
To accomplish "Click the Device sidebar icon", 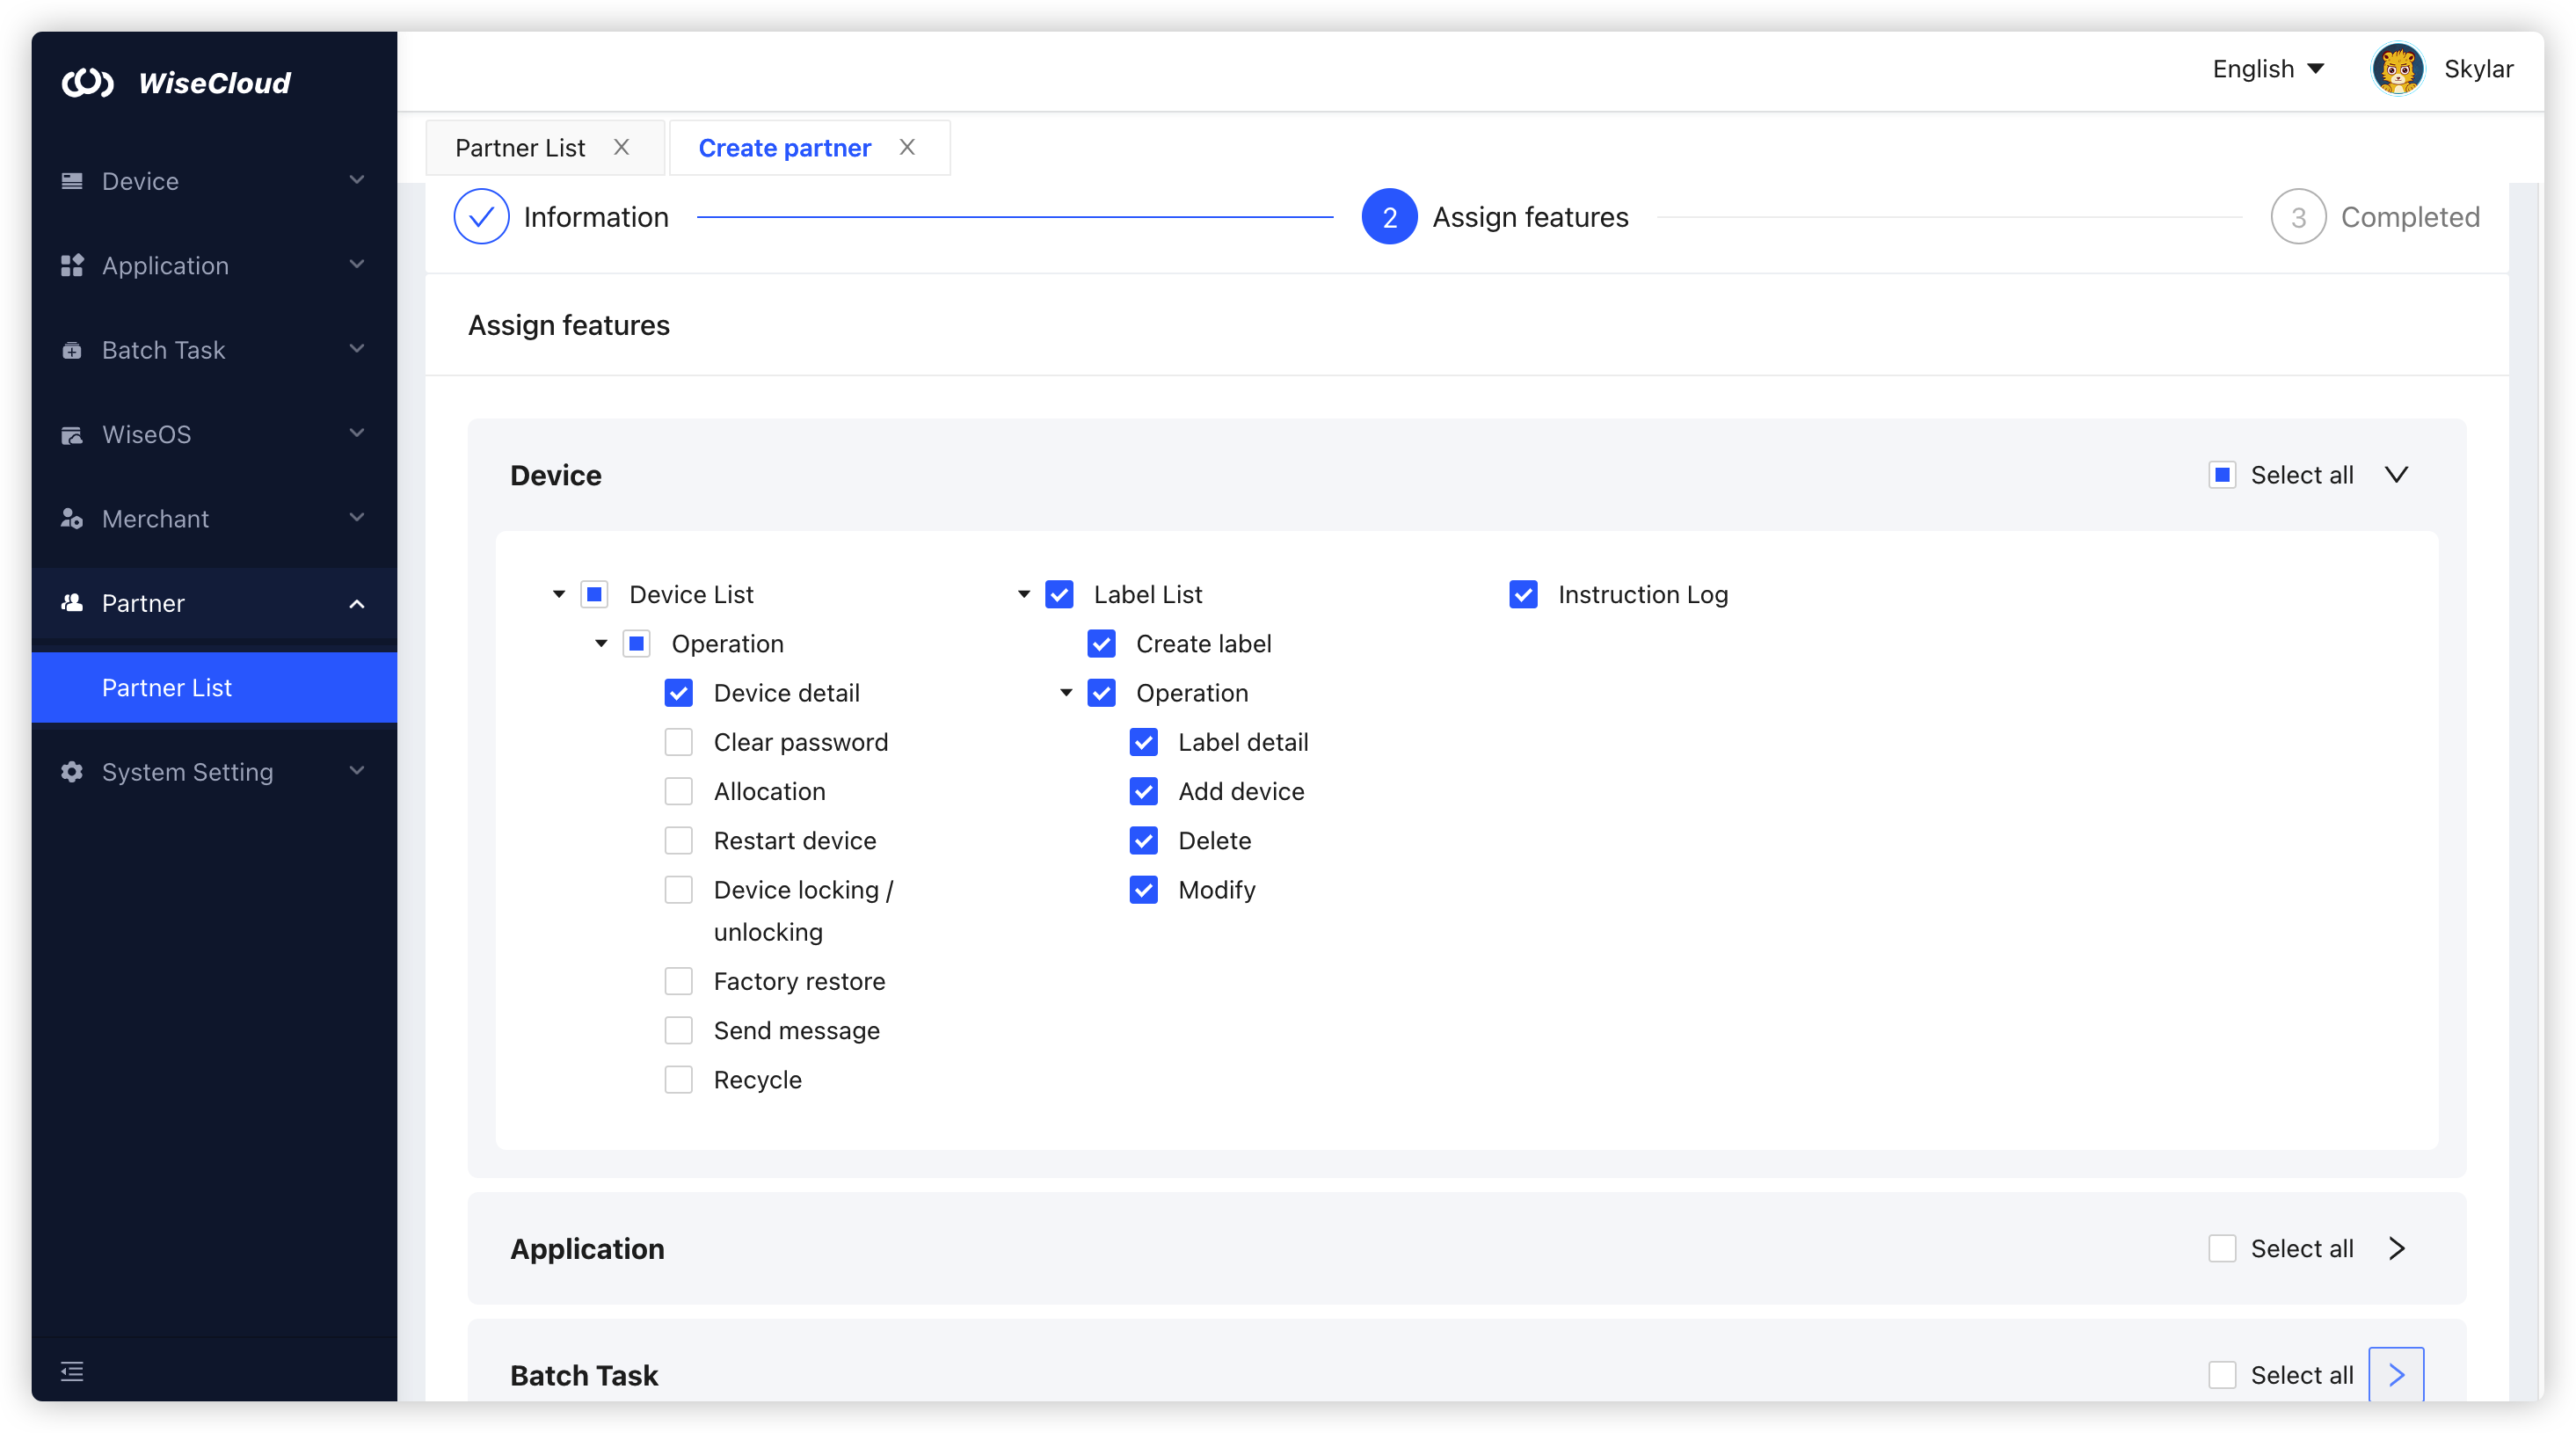I will pyautogui.click(x=72, y=181).
